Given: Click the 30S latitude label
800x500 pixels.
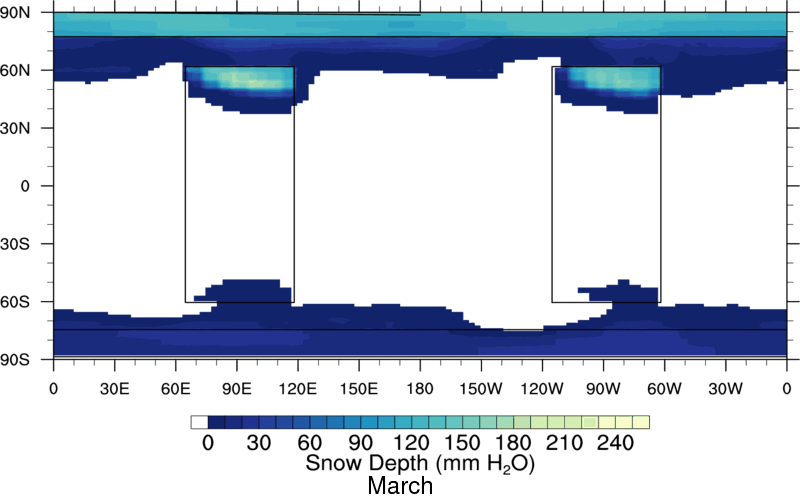Looking at the screenshot, I should tap(15, 244).
